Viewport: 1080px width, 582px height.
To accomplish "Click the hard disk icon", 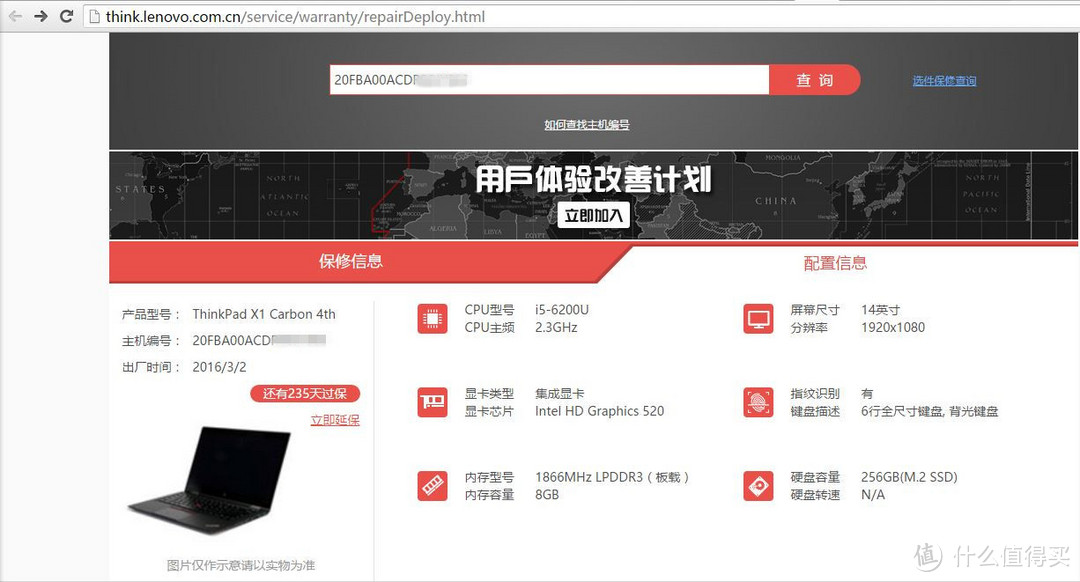I will point(758,486).
